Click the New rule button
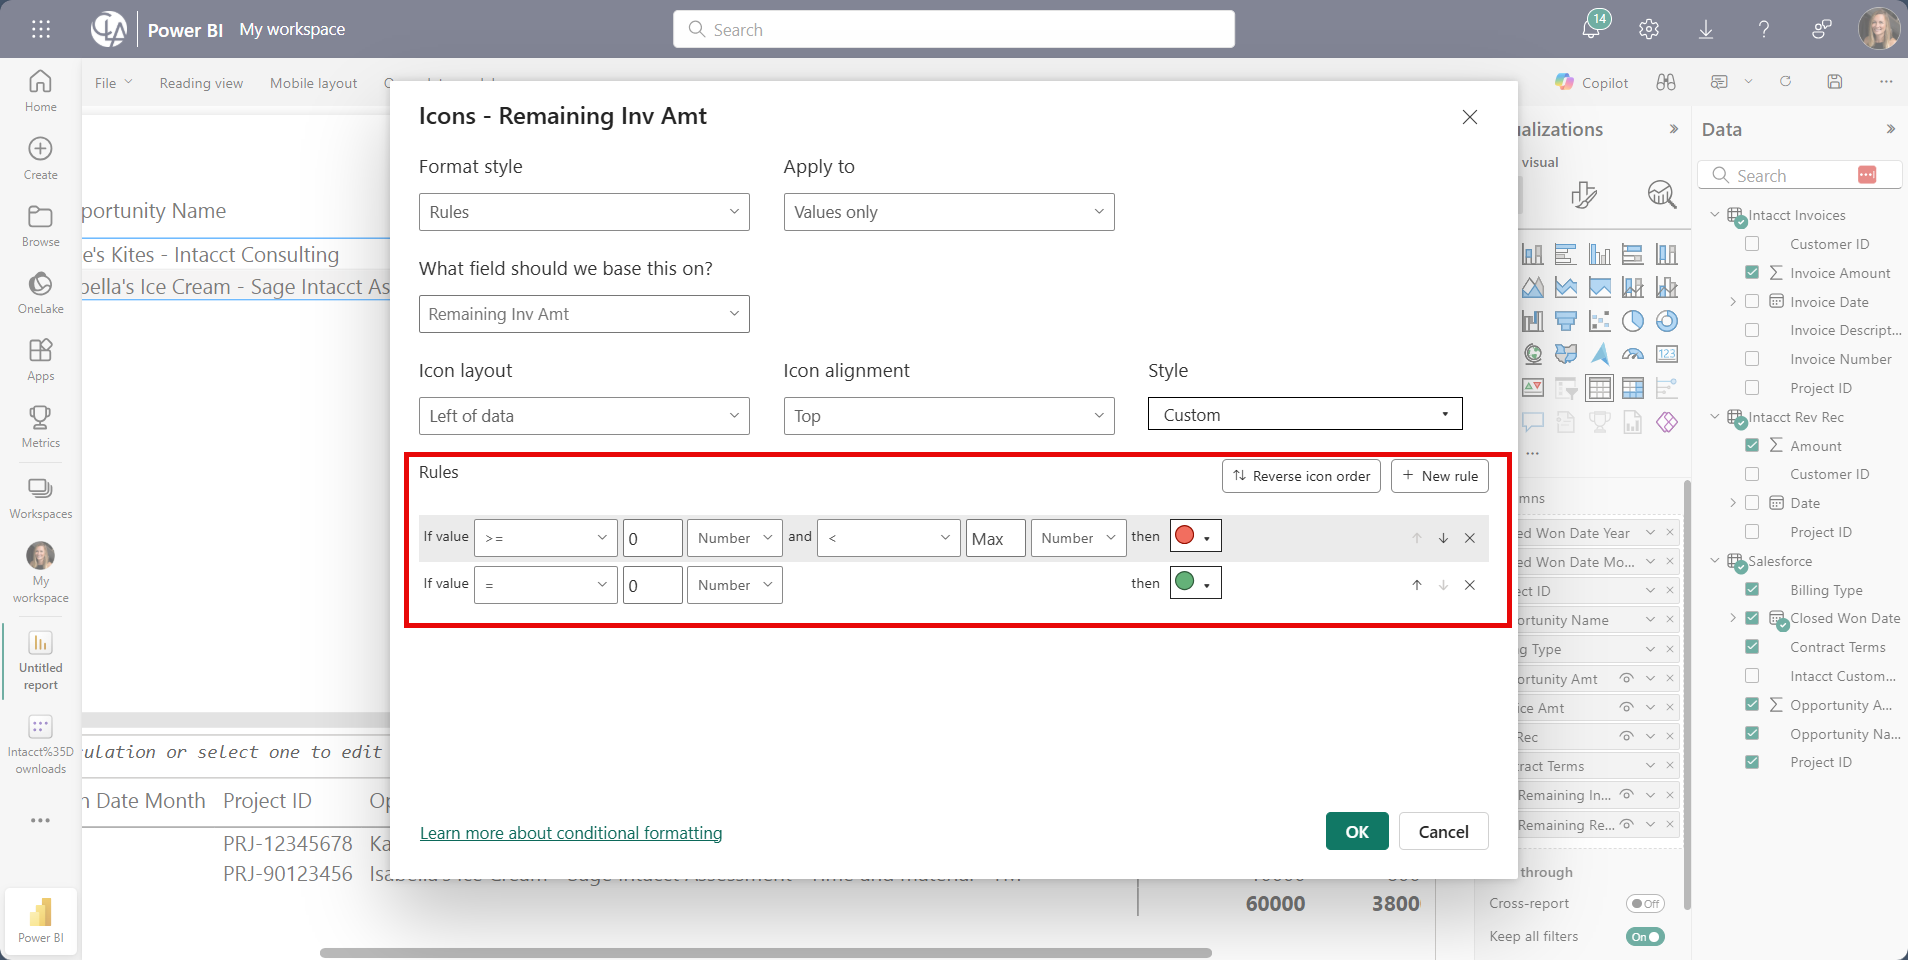 pos(1439,476)
